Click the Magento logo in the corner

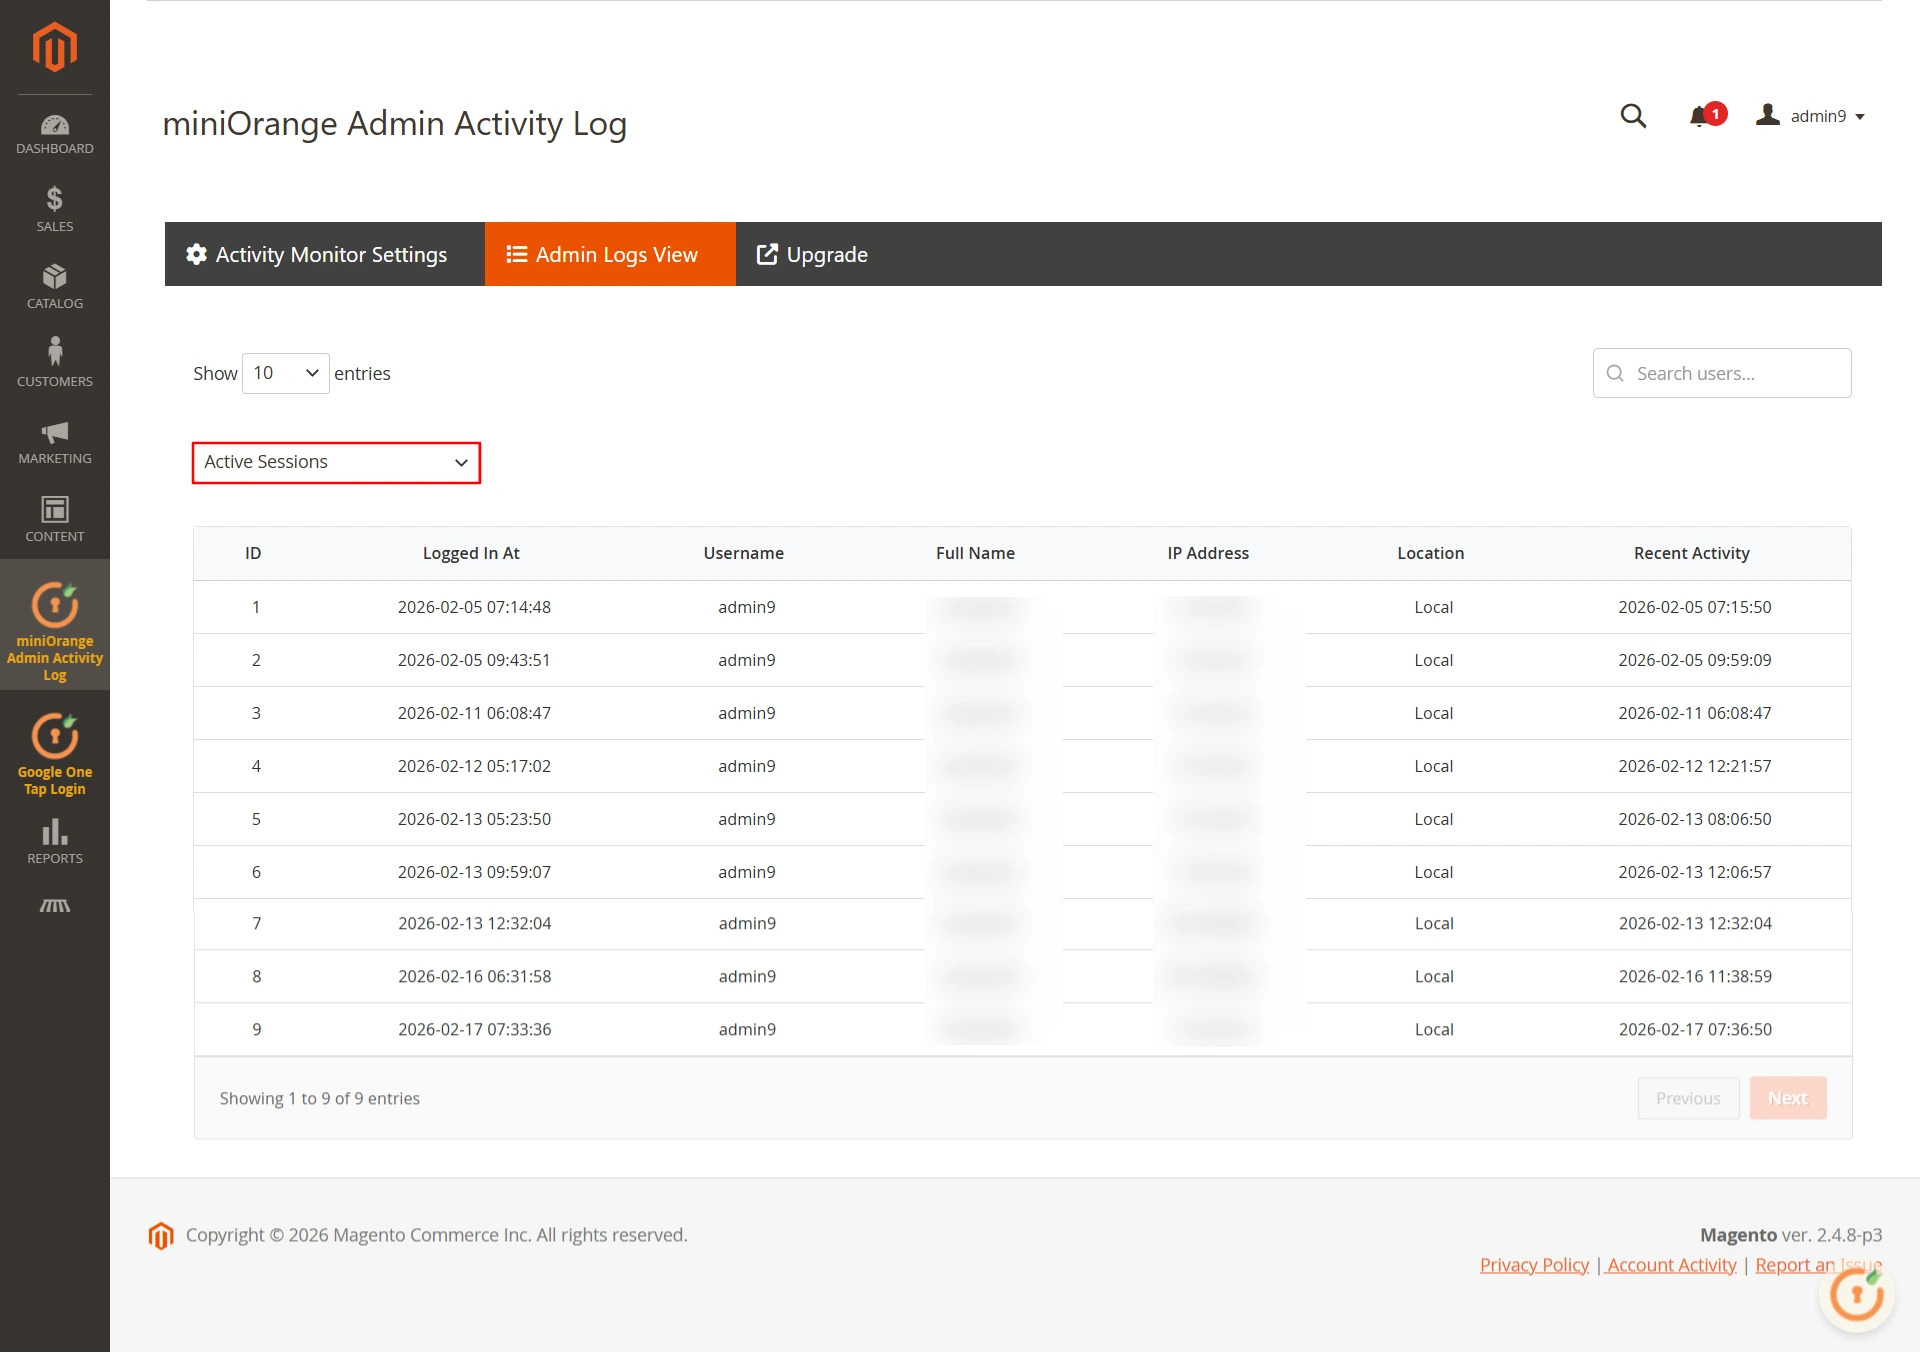coord(55,47)
